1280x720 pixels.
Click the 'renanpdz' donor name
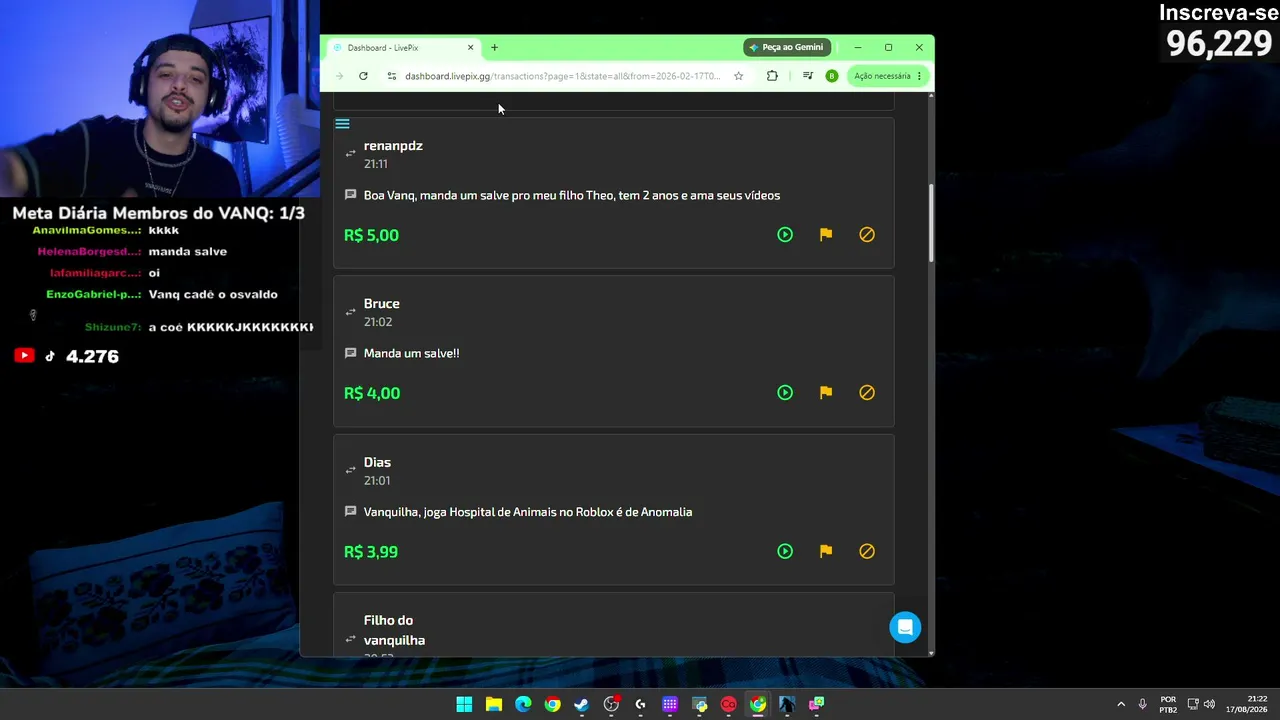coord(393,146)
